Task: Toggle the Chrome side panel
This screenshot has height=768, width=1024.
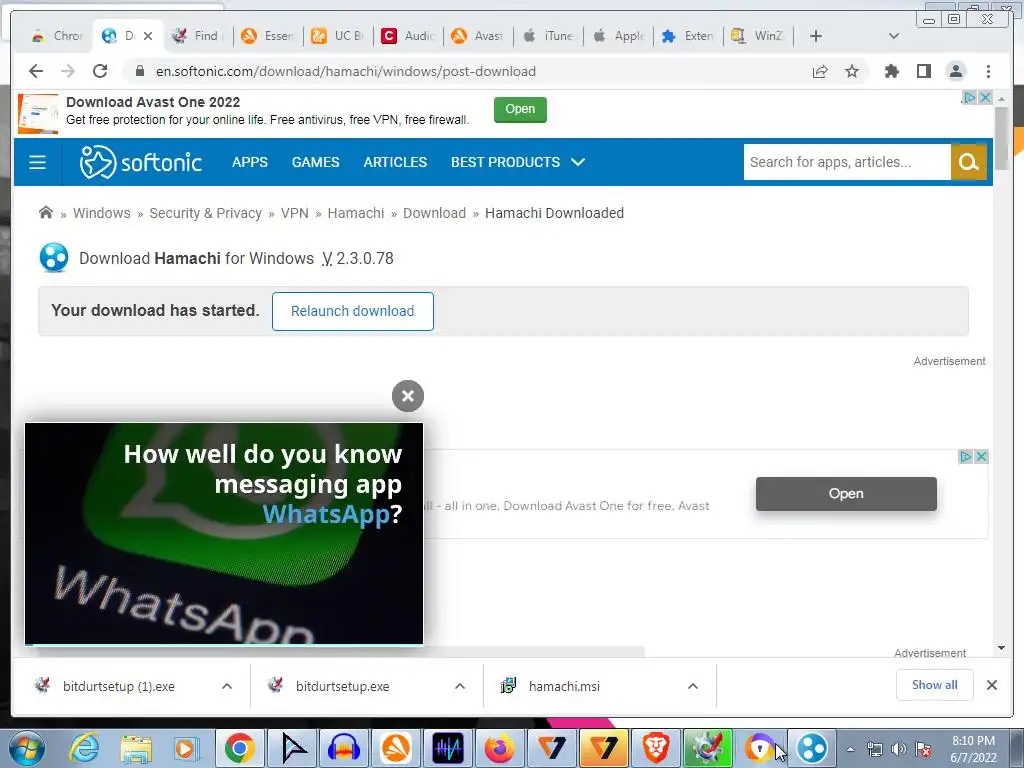Action: 923,71
